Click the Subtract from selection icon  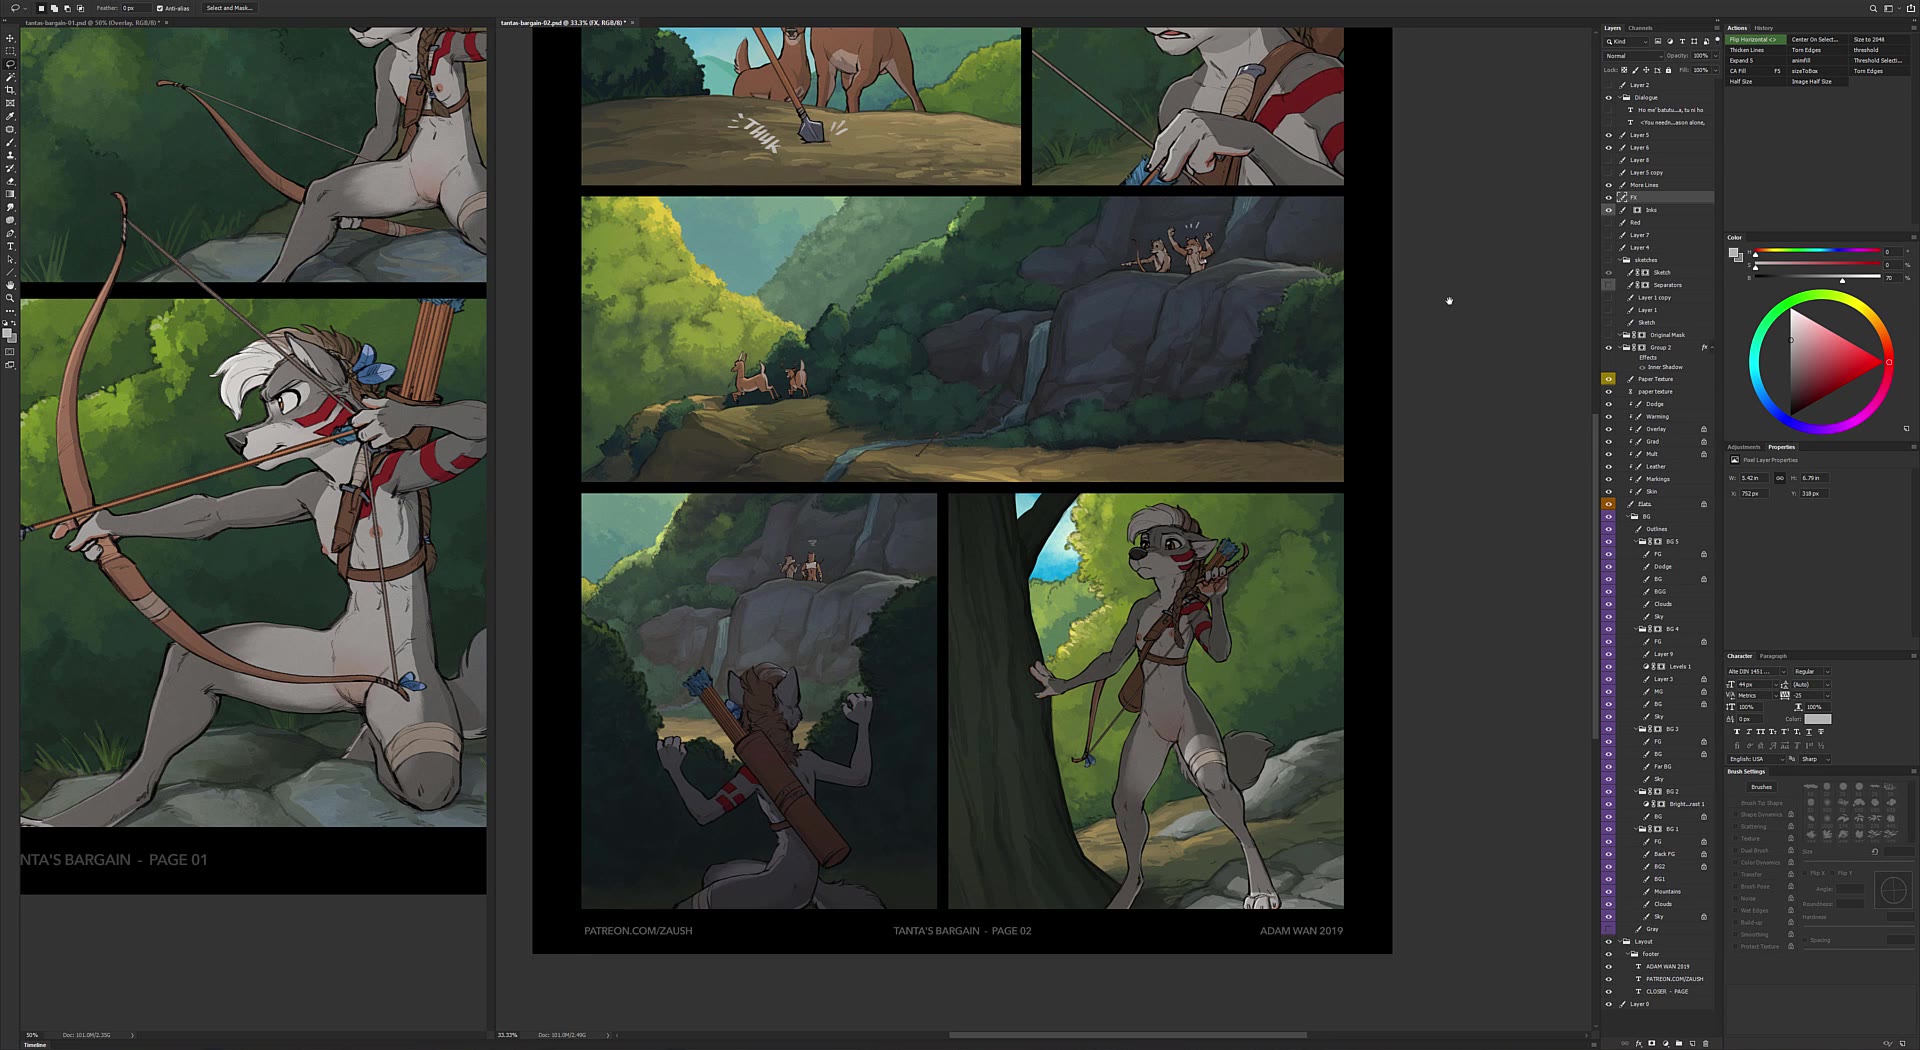point(67,8)
